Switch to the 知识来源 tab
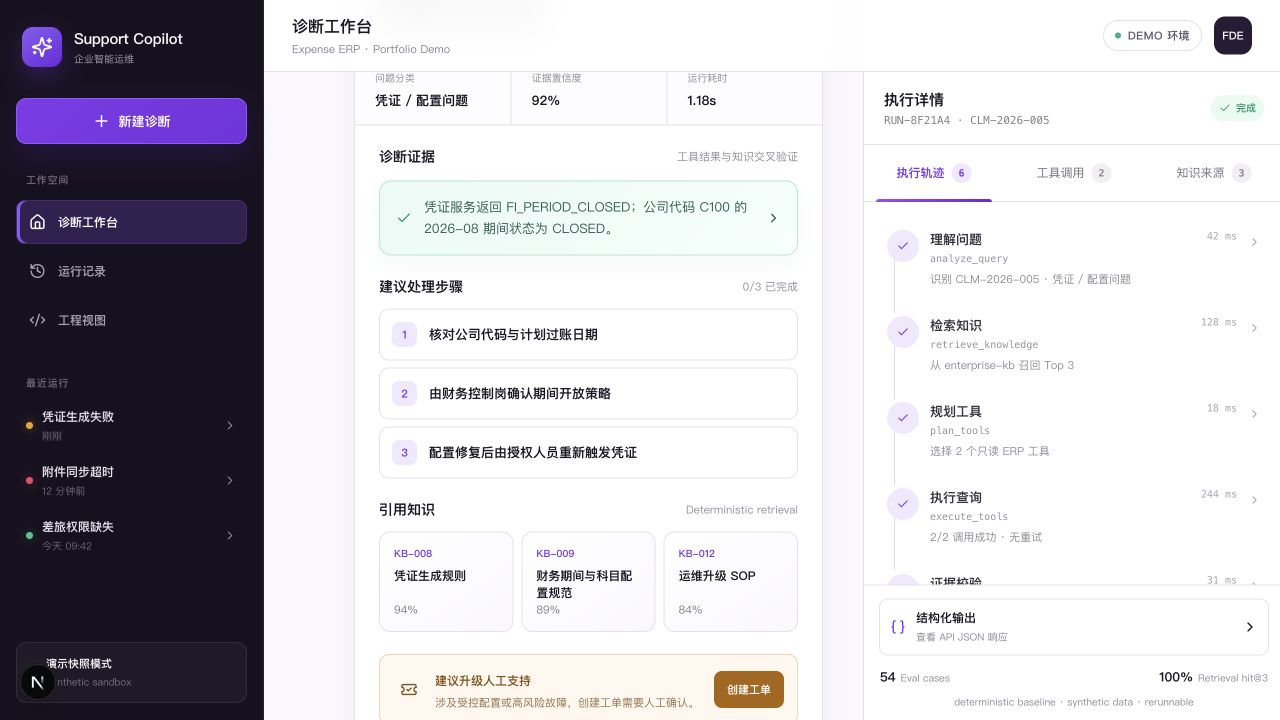Screen dimensions: 1280x720 1213,173
